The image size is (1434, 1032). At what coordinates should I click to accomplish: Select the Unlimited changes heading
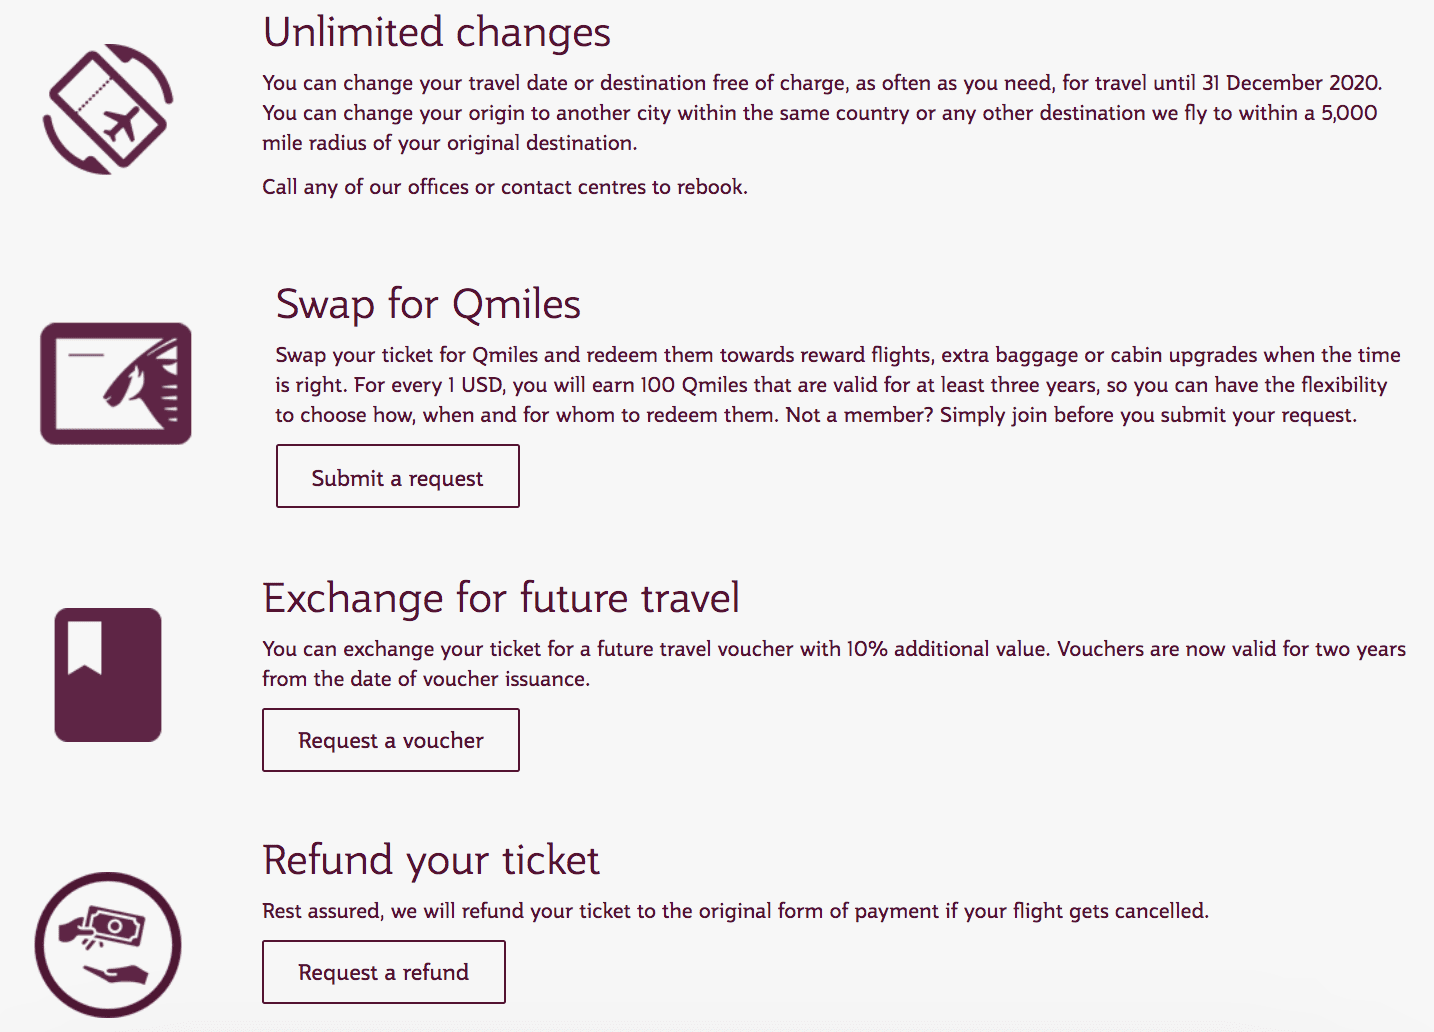click(x=437, y=32)
